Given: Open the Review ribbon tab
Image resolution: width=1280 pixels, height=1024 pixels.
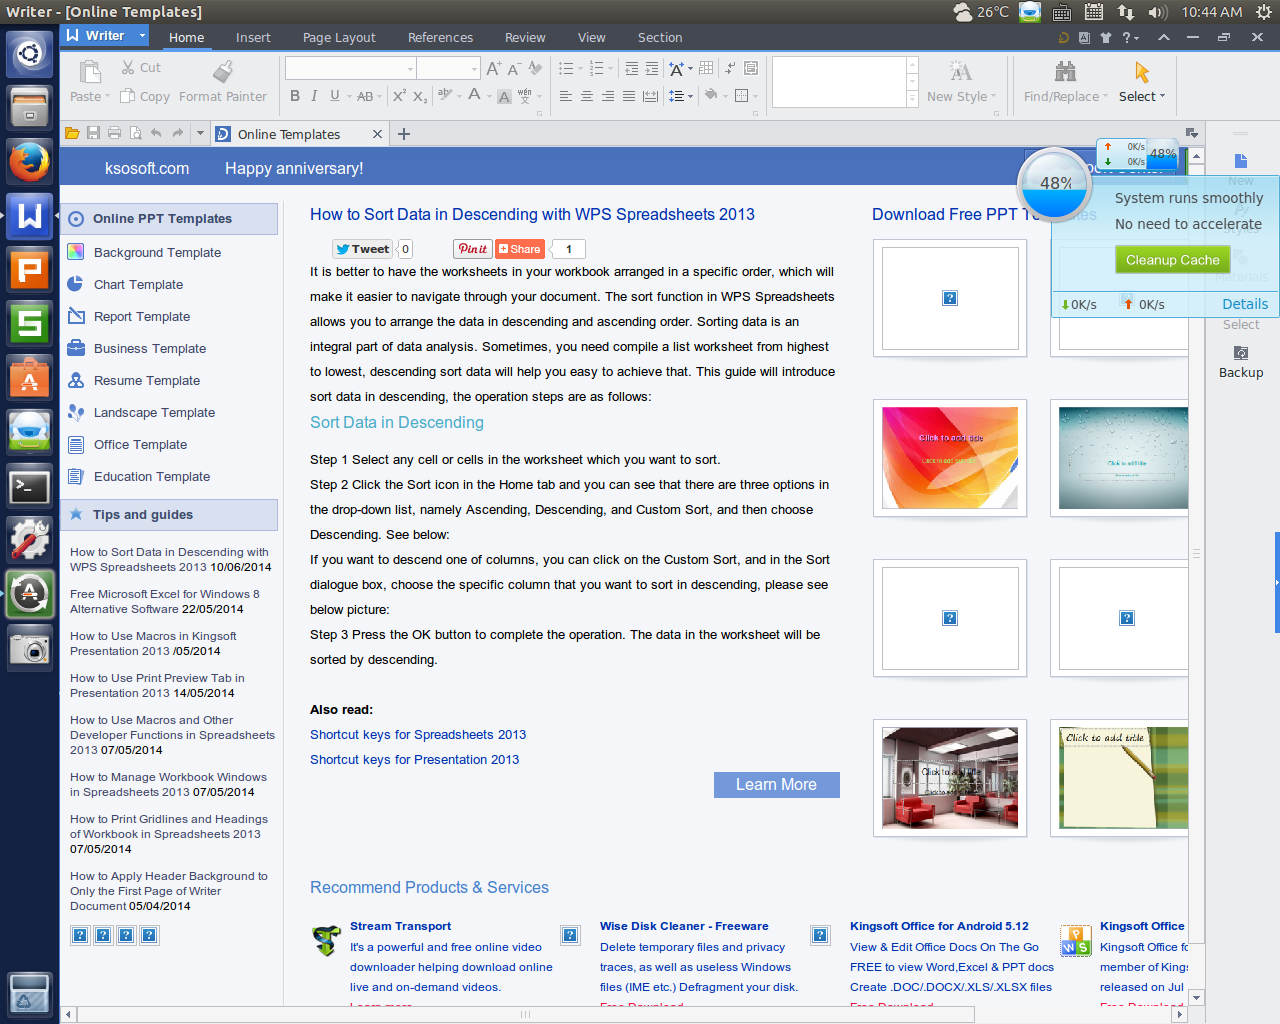Looking at the screenshot, I should 525,37.
